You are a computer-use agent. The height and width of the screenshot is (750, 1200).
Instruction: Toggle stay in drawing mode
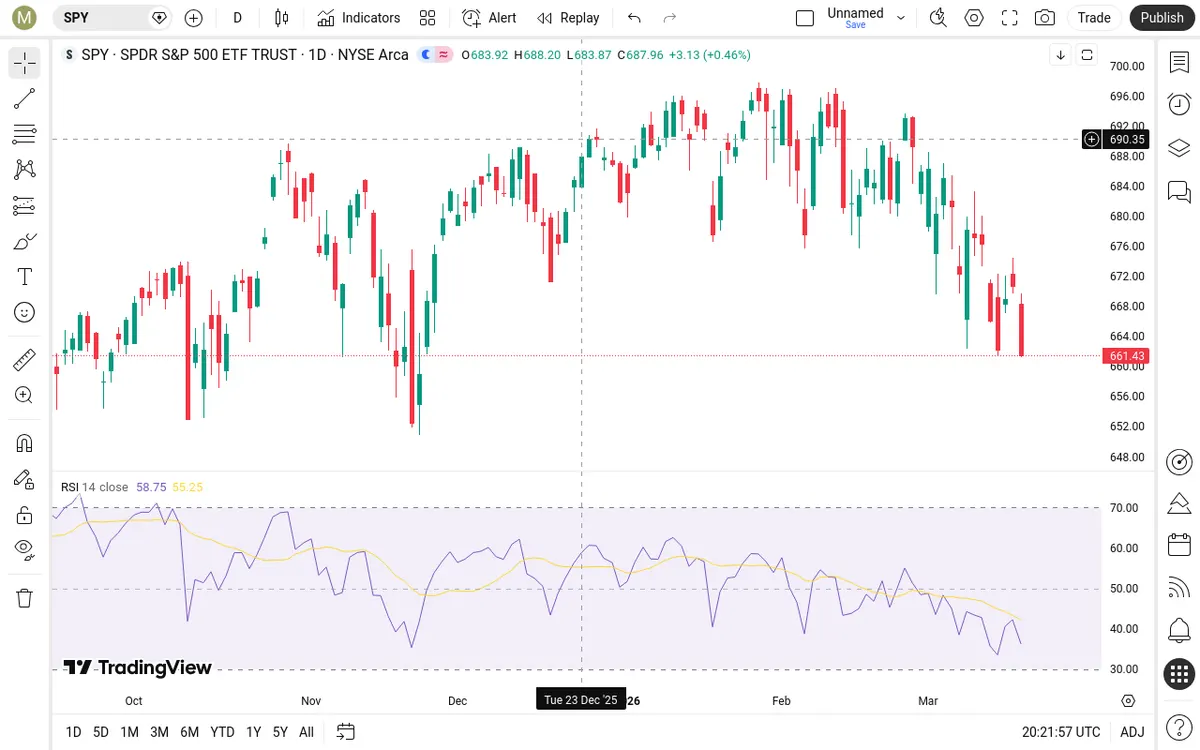[x=25, y=479]
